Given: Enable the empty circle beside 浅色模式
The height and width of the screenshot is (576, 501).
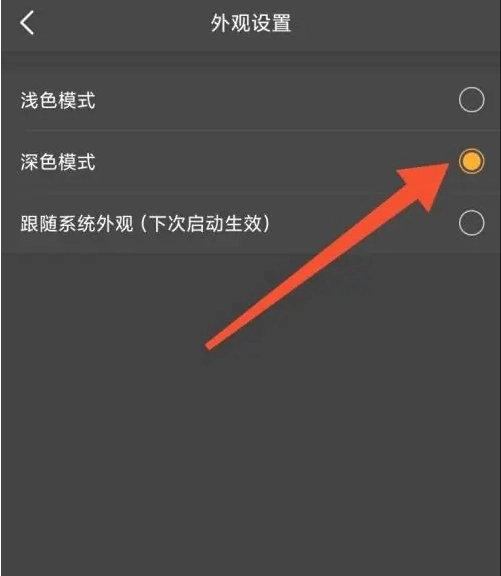Looking at the screenshot, I should [x=471, y=100].
